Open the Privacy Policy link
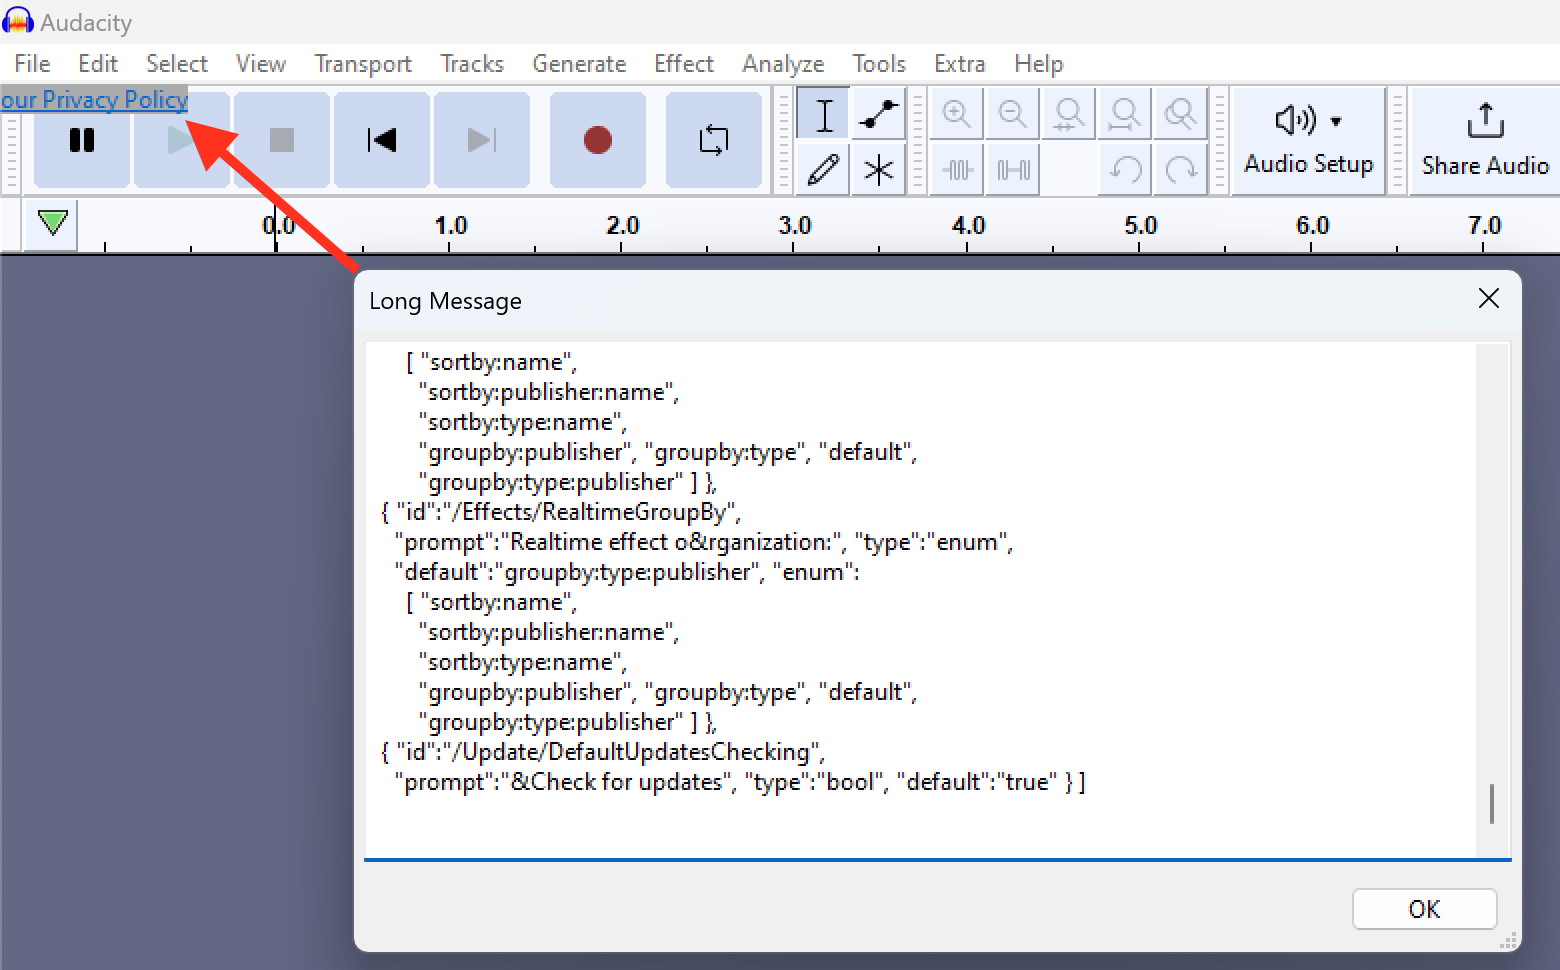Image resolution: width=1560 pixels, height=970 pixels. click(94, 99)
